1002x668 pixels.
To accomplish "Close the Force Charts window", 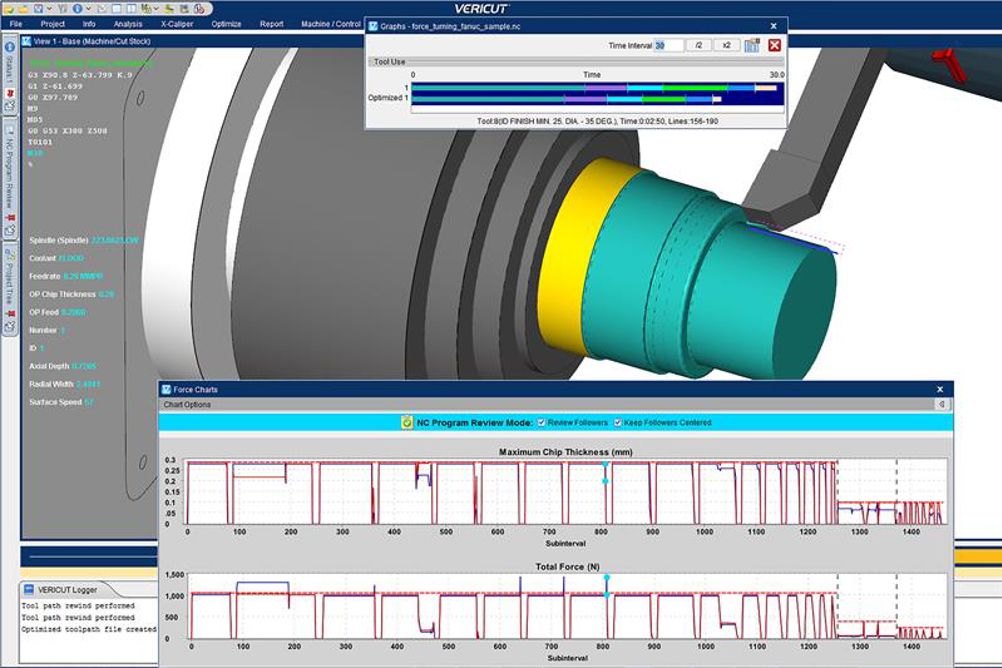I will [x=940, y=389].
